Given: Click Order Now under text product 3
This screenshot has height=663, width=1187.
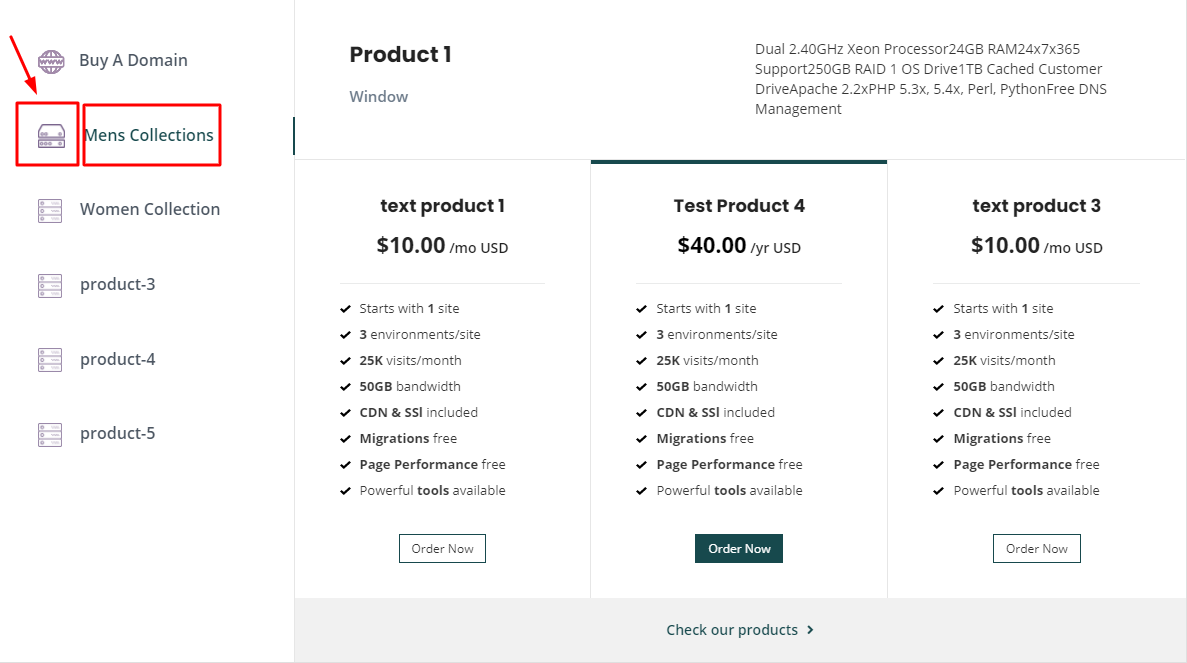Looking at the screenshot, I should pos(1036,549).
